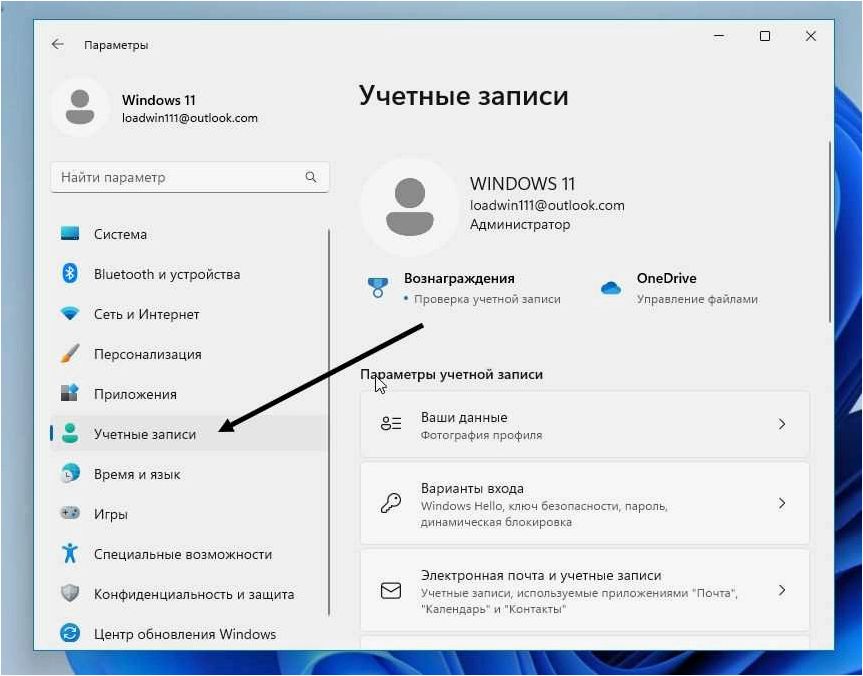The height and width of the screenshot is (676, 863).
Task: Minimize the Параметры window
Action: pyautogui.click(x=719, y=36)
